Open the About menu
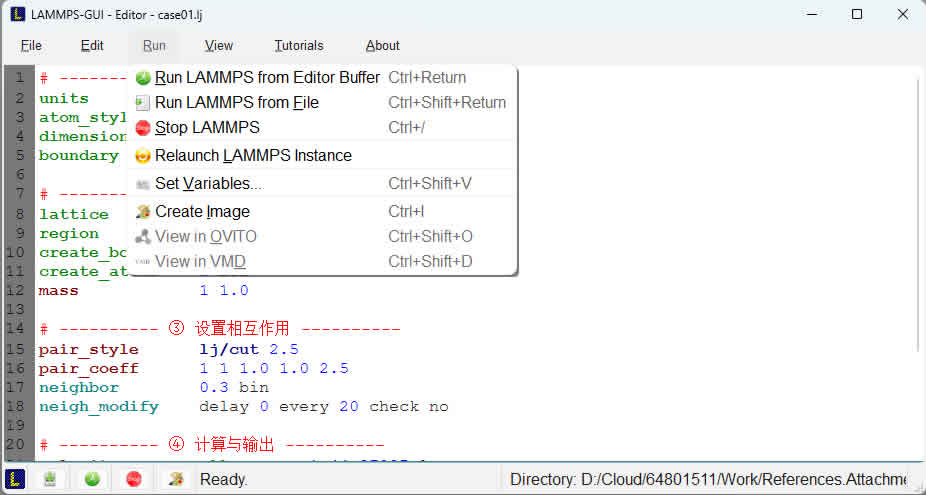Viewport: 926px width, 495px height. tap(383, 45)
